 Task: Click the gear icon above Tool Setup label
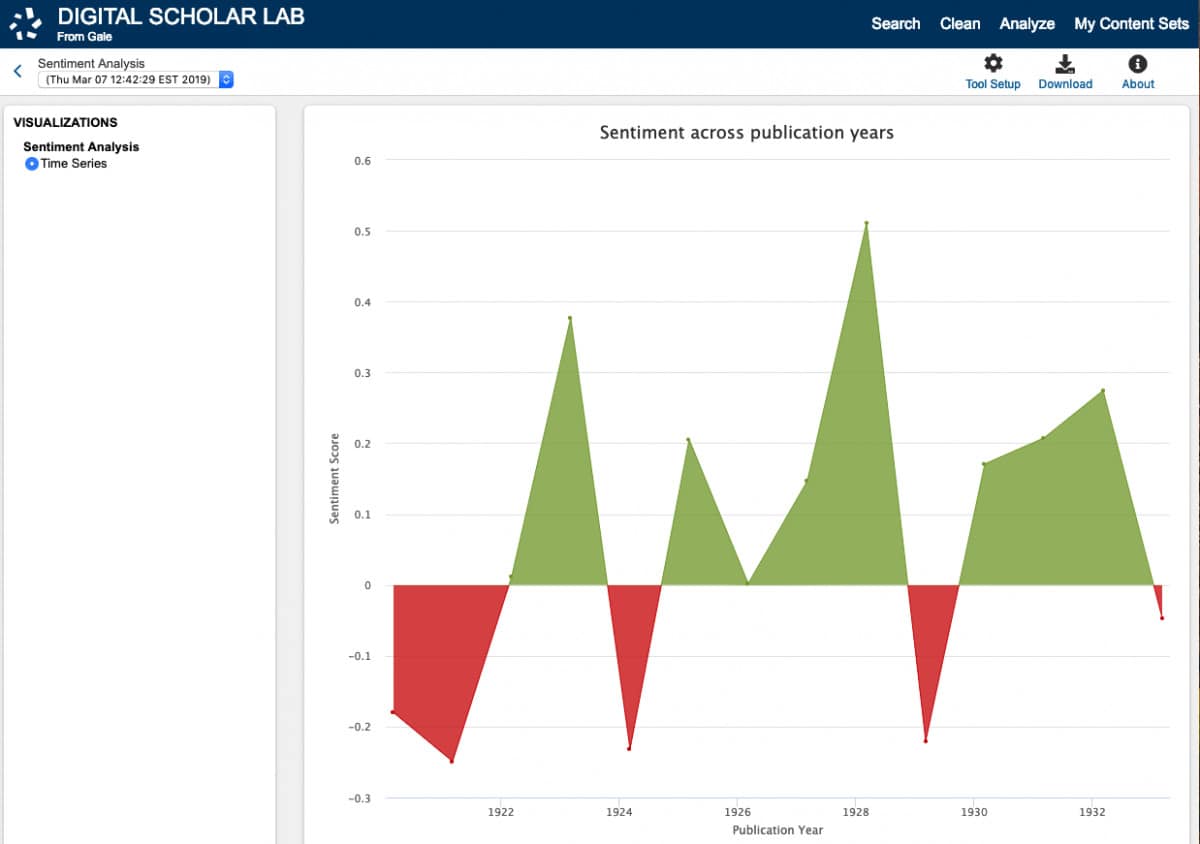click(993, 62)
